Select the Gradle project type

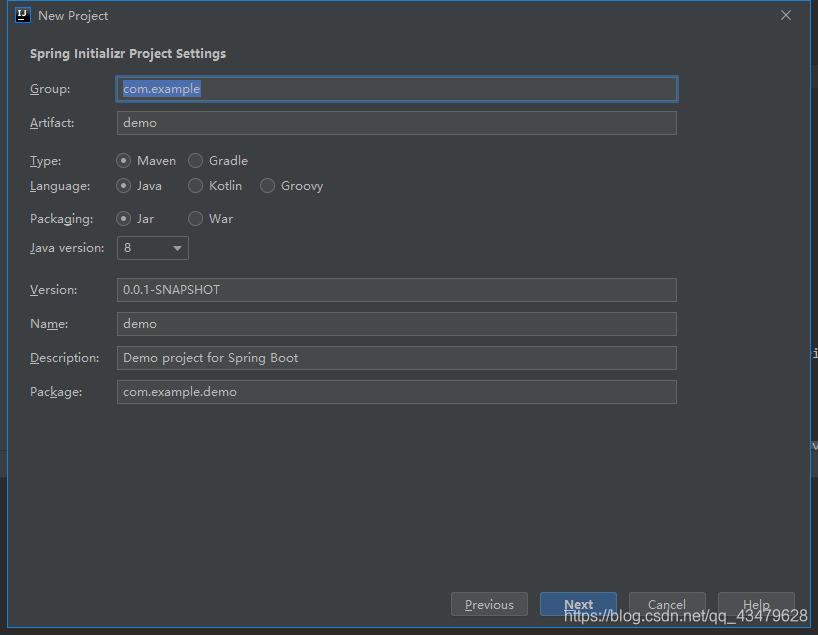pos(218,161)
